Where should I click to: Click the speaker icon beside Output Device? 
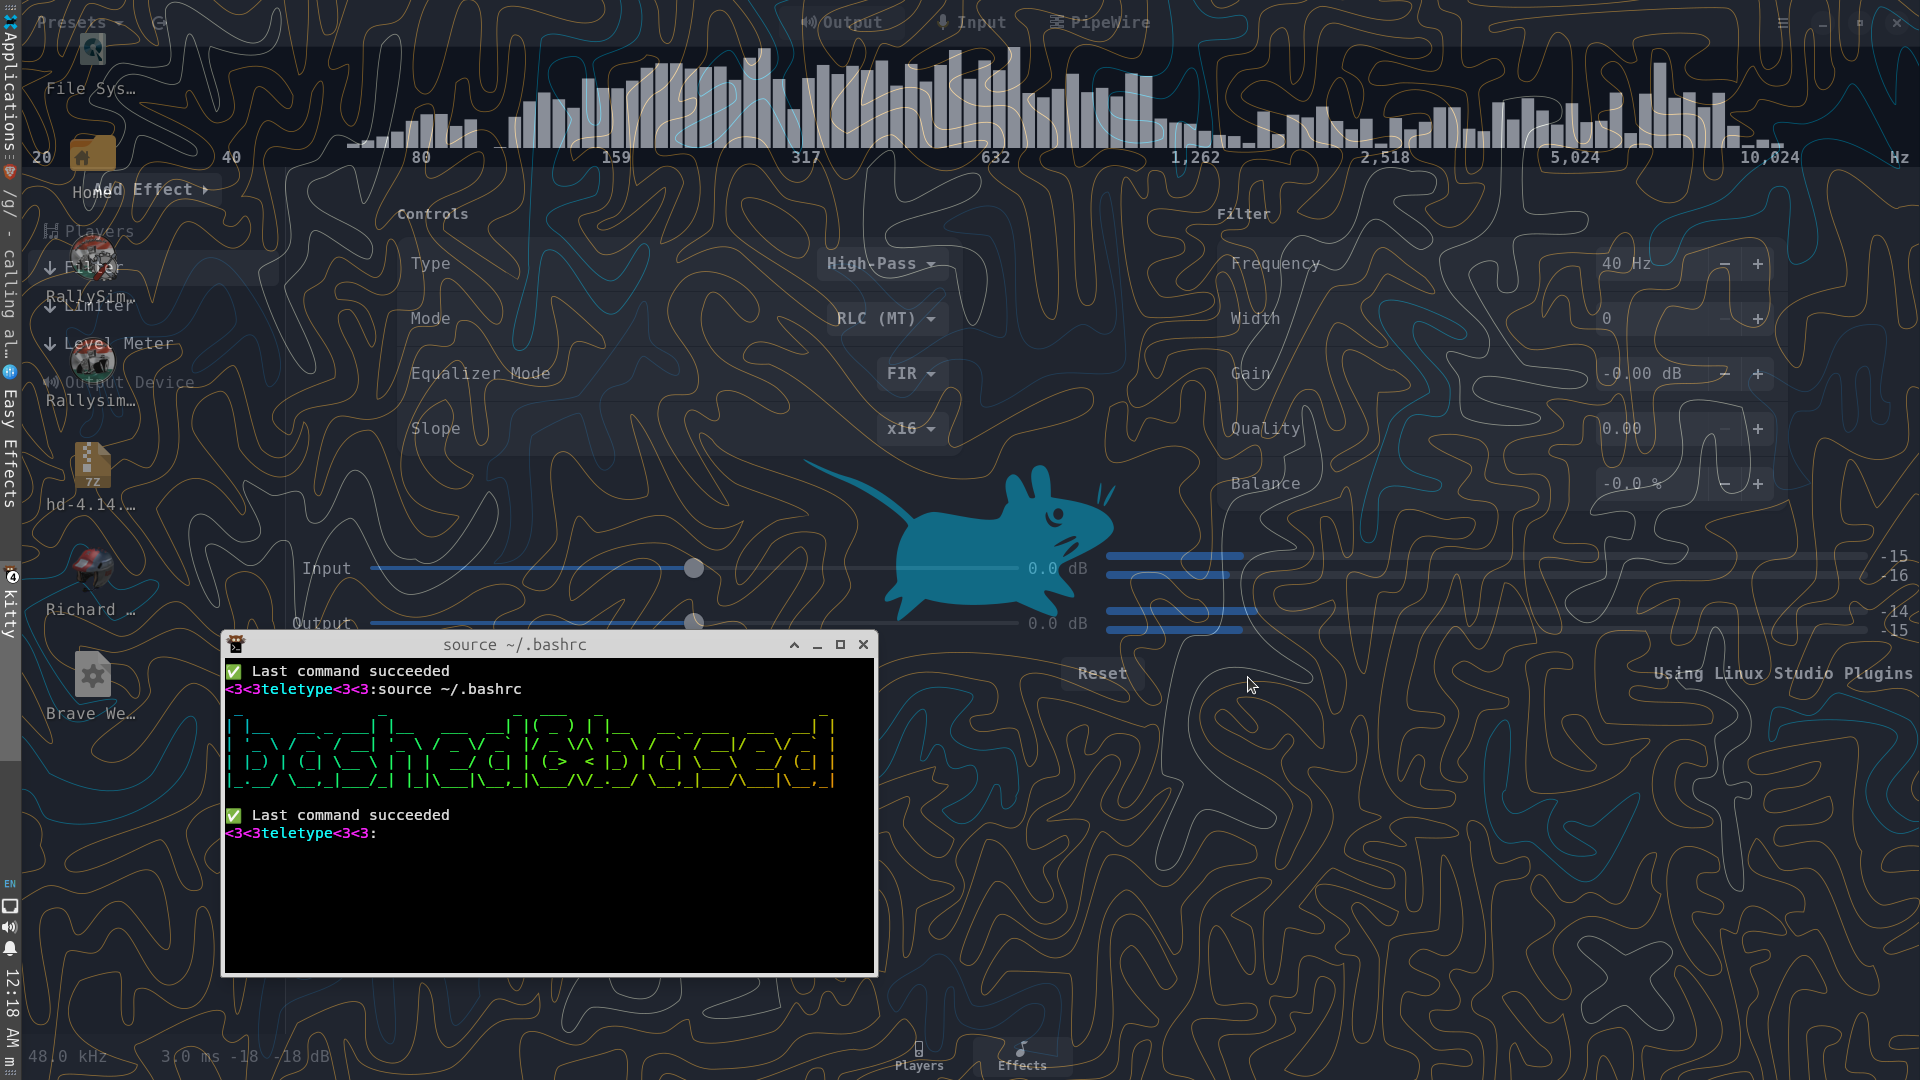(51, 382)
